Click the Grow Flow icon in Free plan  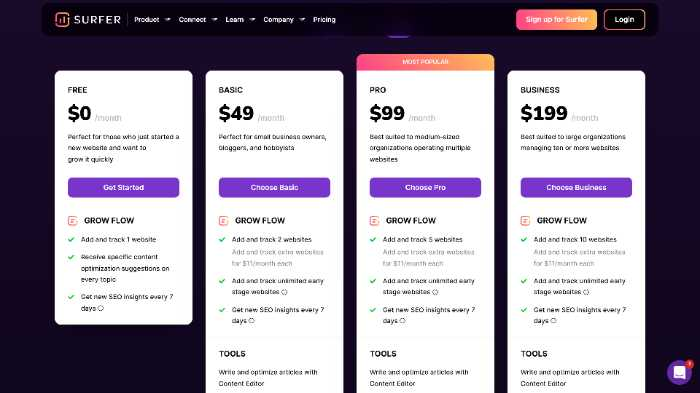click(72, 221)
